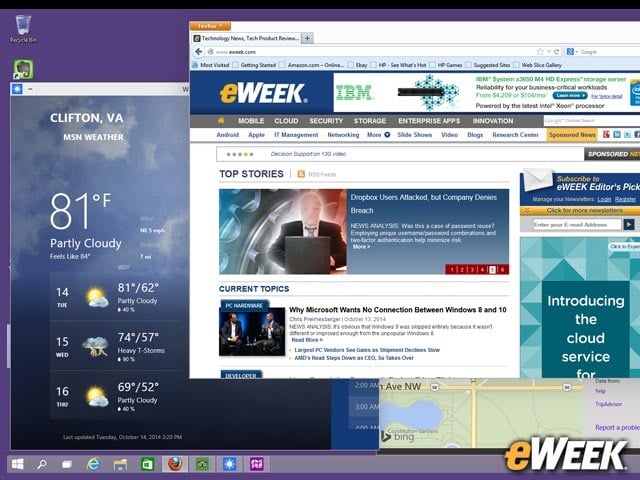Expand the search engine selector dropdown

point(572,52)
